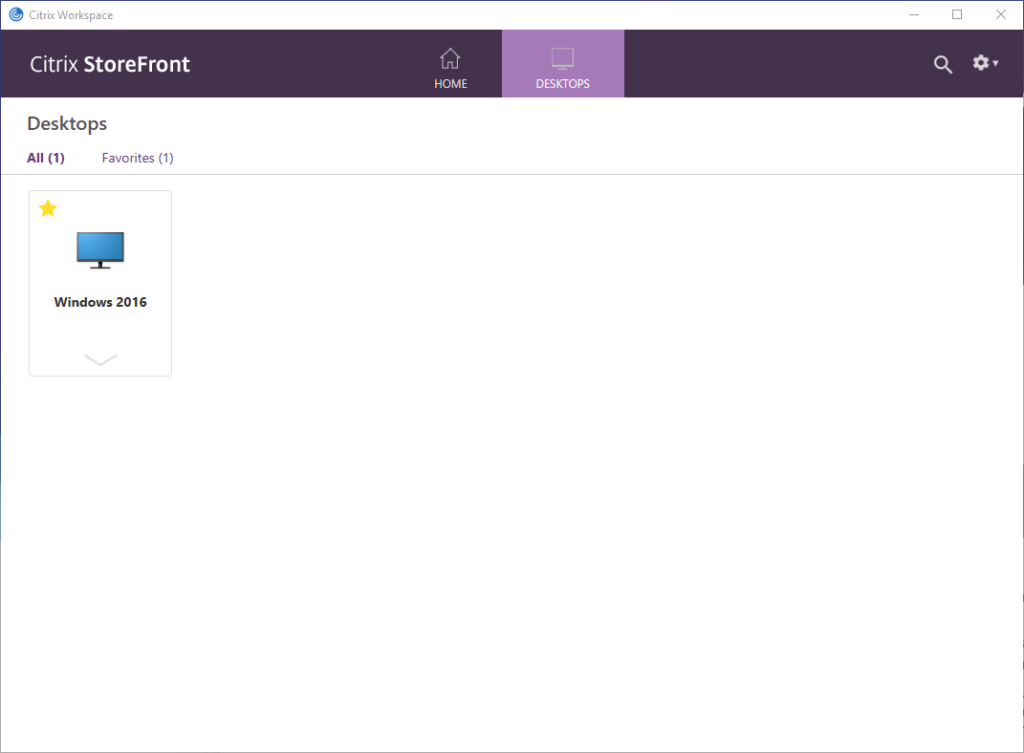Click the Windows 2016 label
Viewport: 1024px width, 753px height.
click(x=100, y=302)
